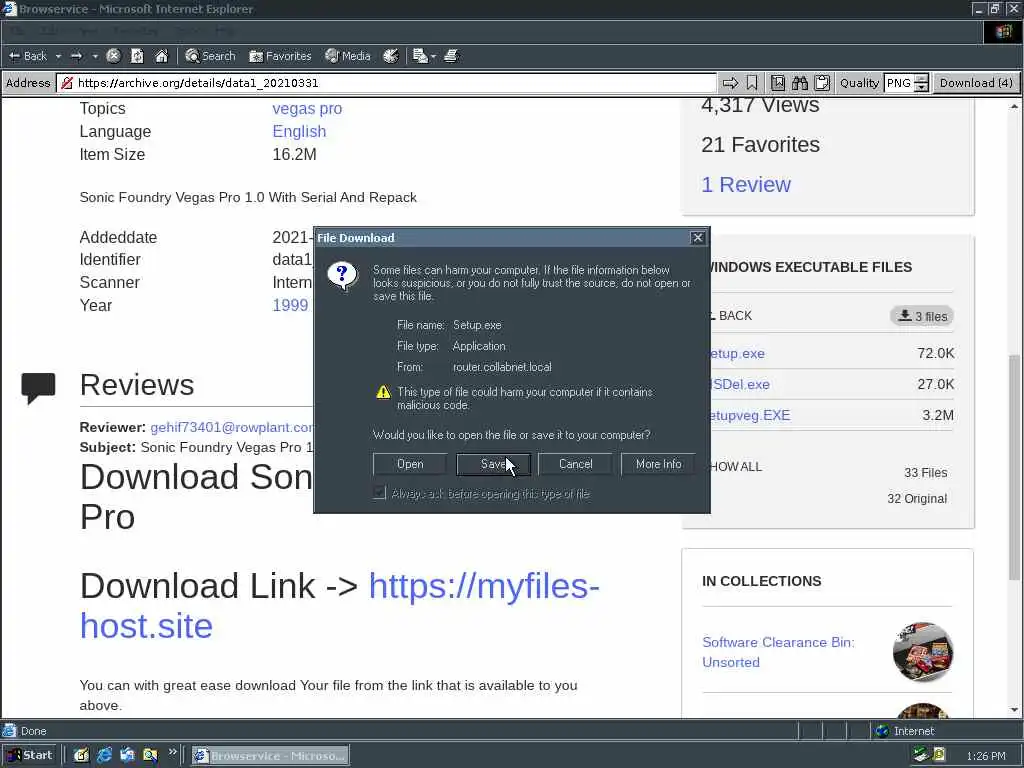Click SHOW ALL in downloads panel
The height and width of the screenshot is (768, 1024).
point(735,466)
